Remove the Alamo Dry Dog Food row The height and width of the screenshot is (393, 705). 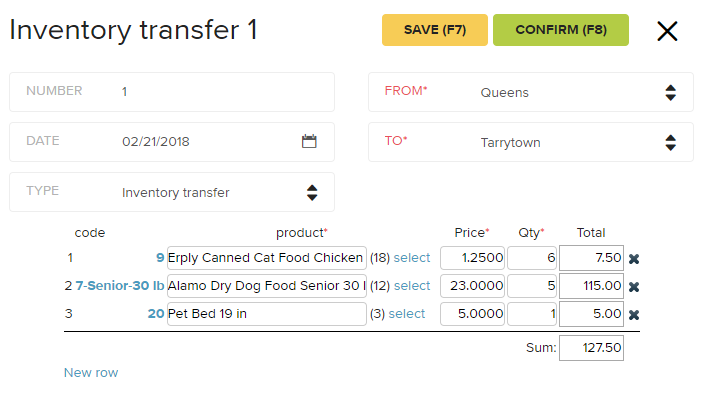pyautogui.click(x=634, y=287)
